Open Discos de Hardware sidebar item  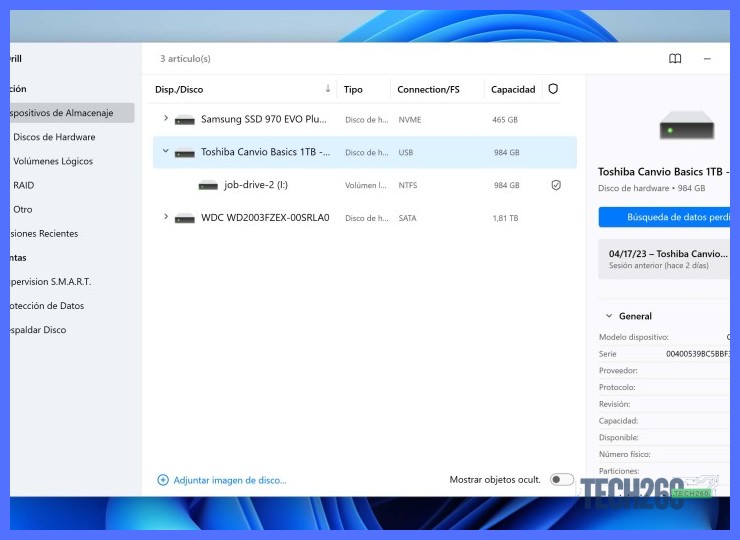(54, 137)
